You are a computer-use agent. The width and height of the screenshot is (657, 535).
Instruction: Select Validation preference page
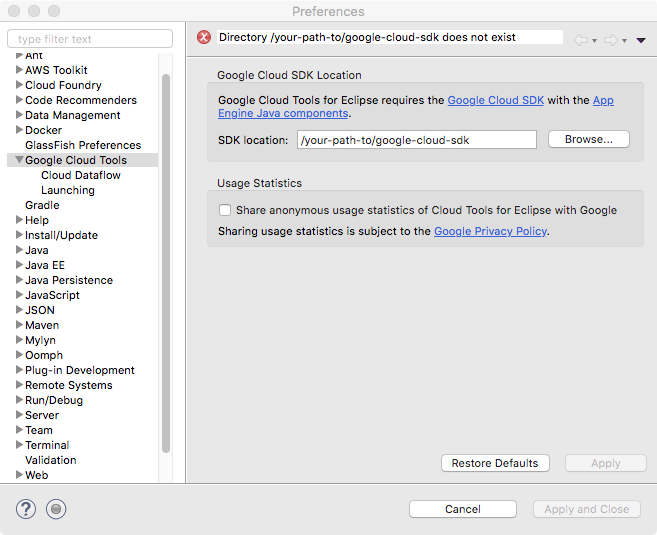[x=50, y=460]
